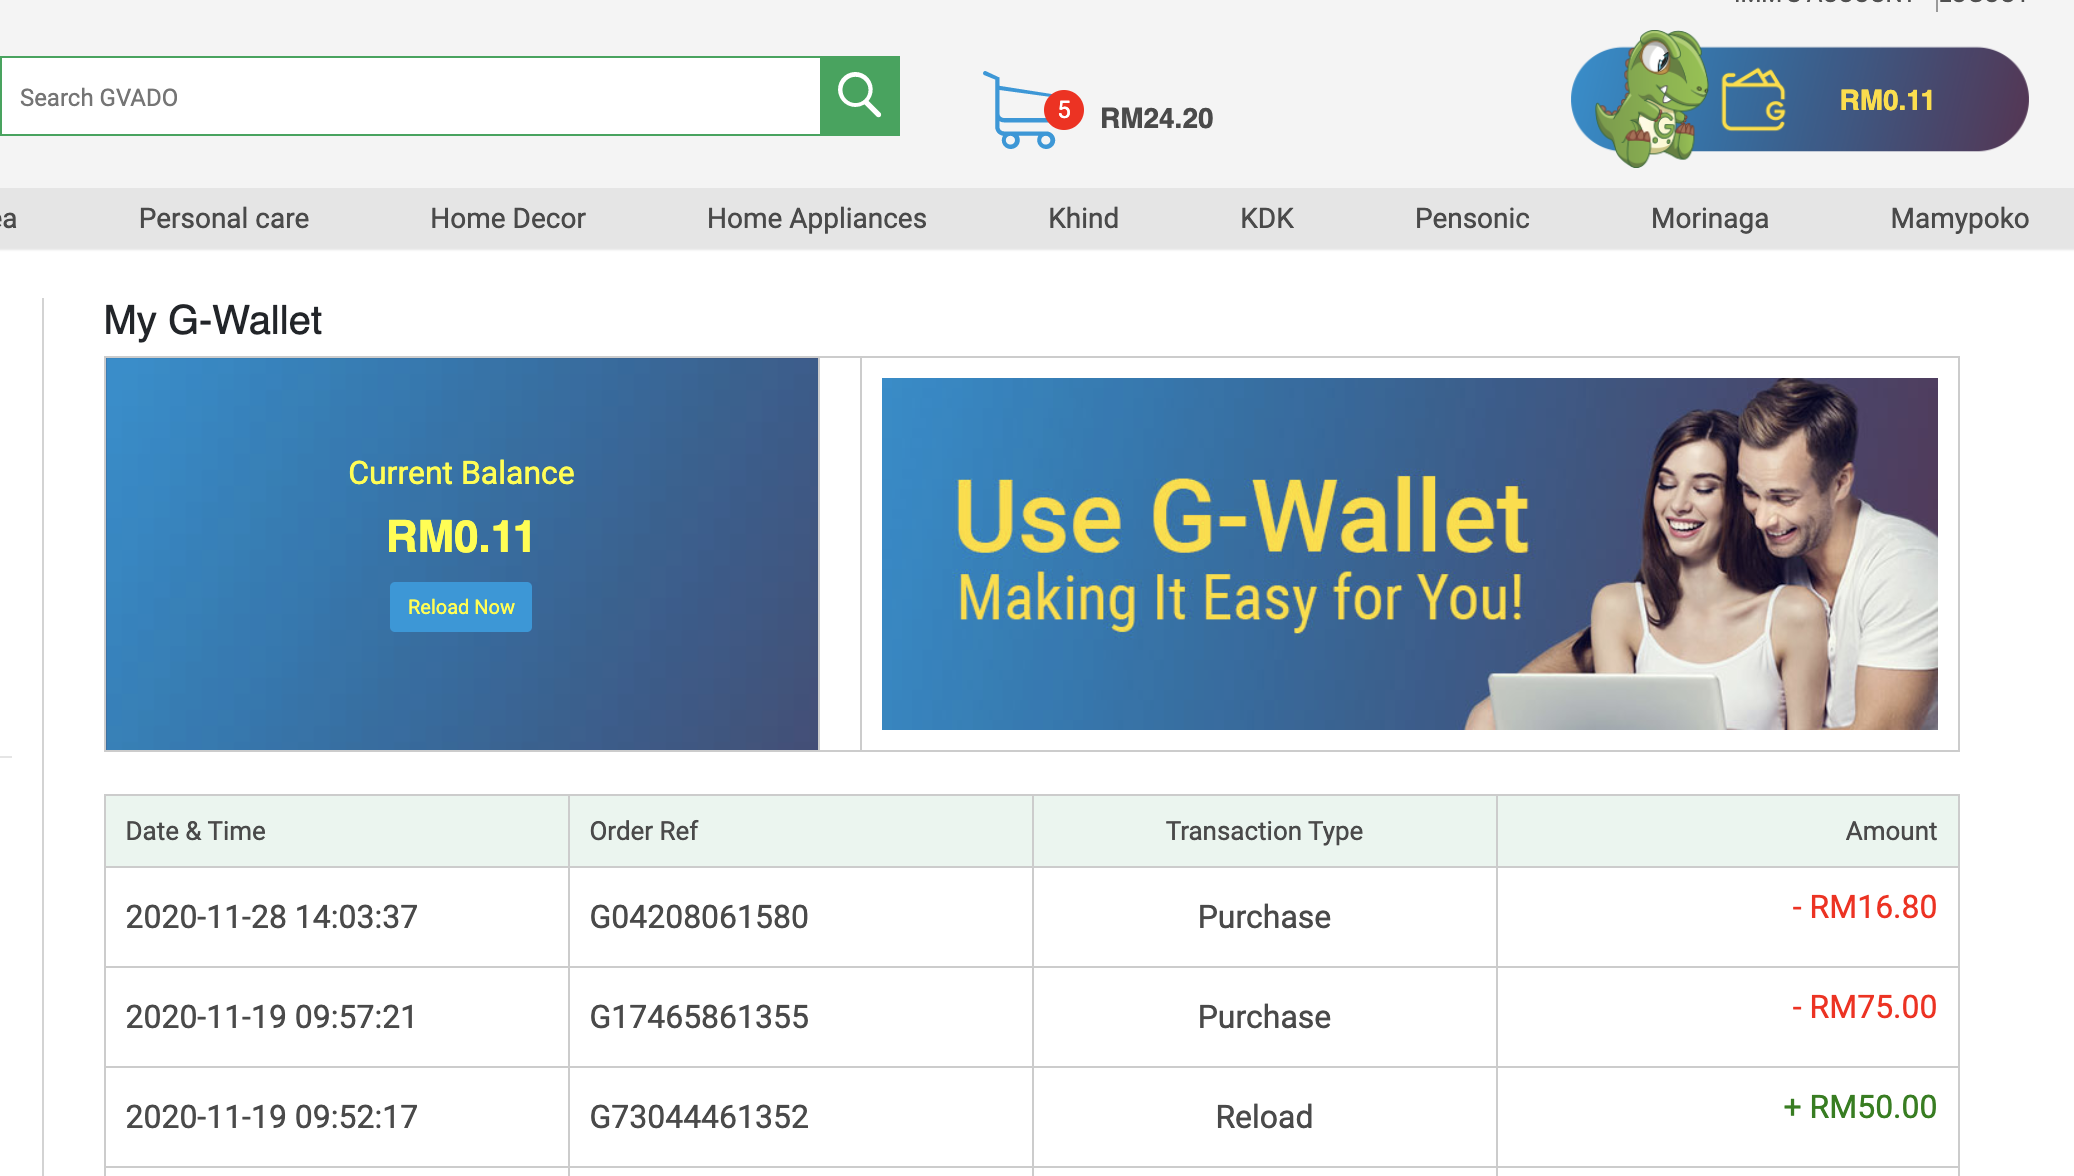Open the Mamypoko category
This screenshot has width=2074, height=1176.
coord(1958,218)
